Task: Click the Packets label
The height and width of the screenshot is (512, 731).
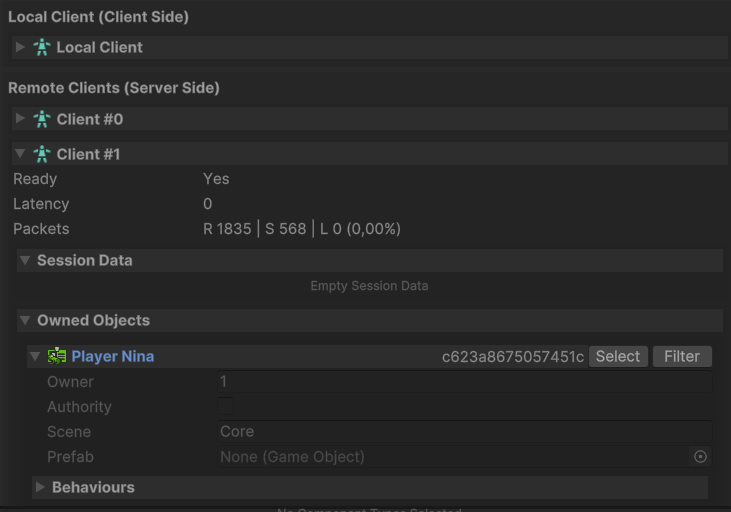Action: (x=41, y=228)
